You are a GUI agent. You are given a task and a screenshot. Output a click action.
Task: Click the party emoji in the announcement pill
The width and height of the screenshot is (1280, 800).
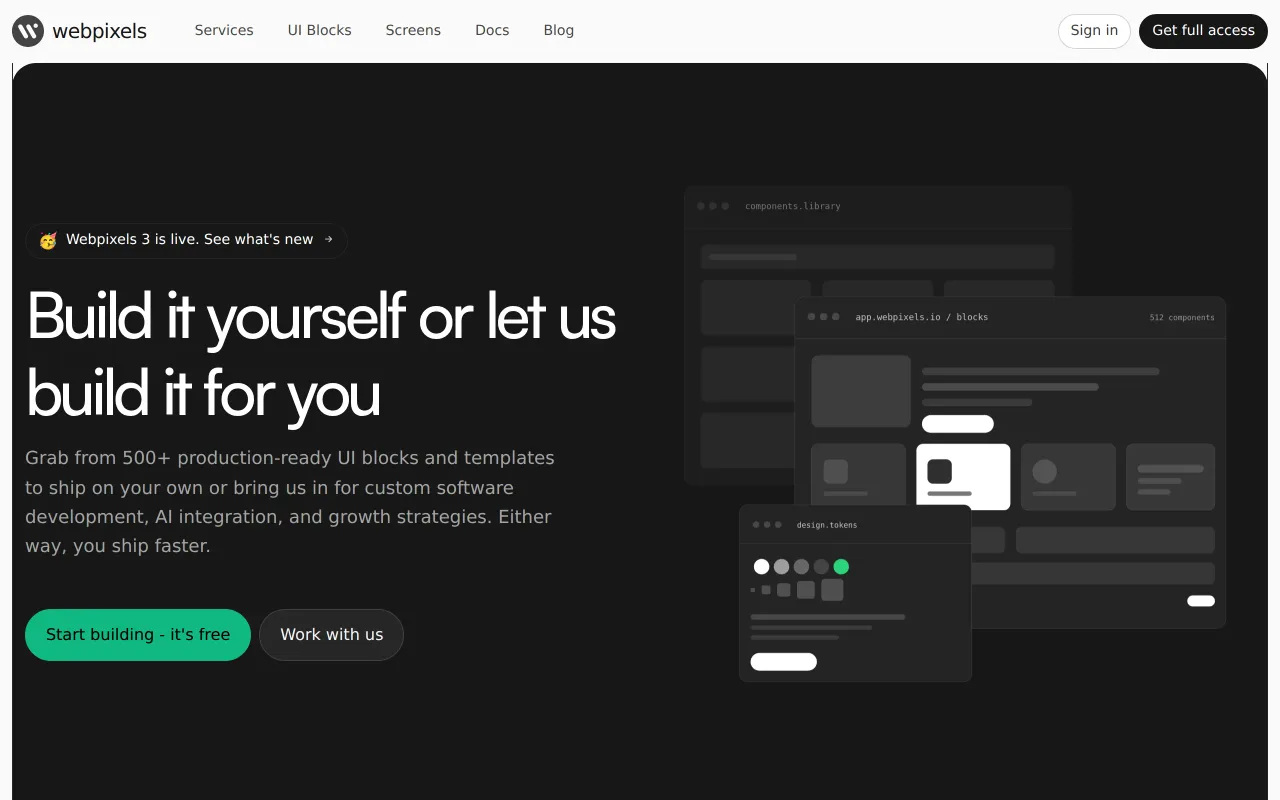[48, 240]
